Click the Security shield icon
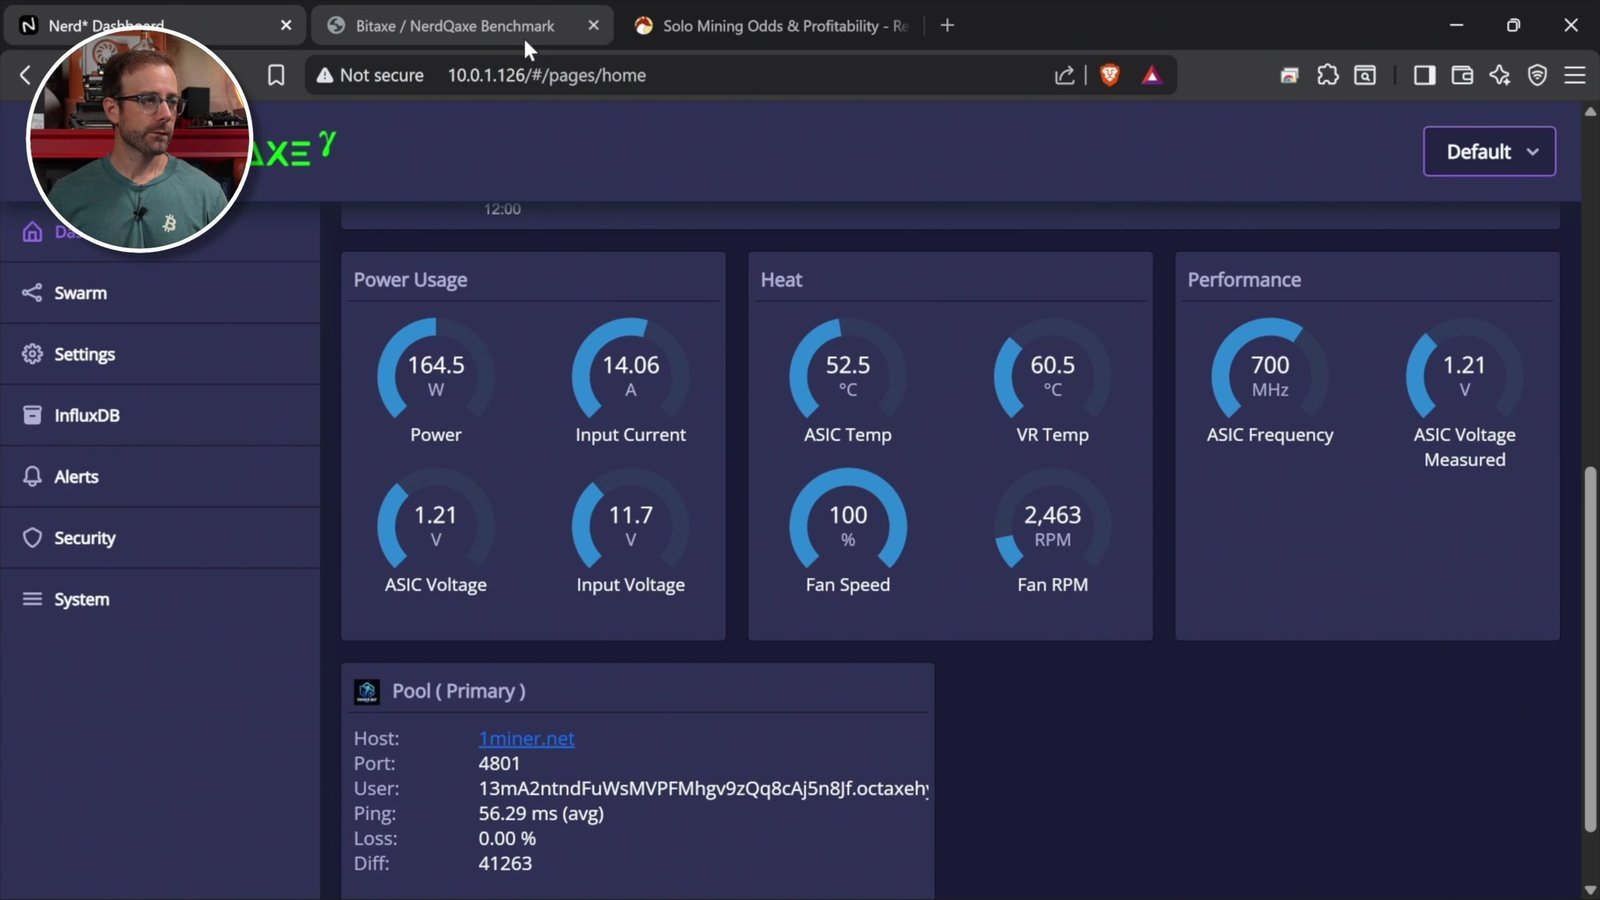 (x=32, y=538)
